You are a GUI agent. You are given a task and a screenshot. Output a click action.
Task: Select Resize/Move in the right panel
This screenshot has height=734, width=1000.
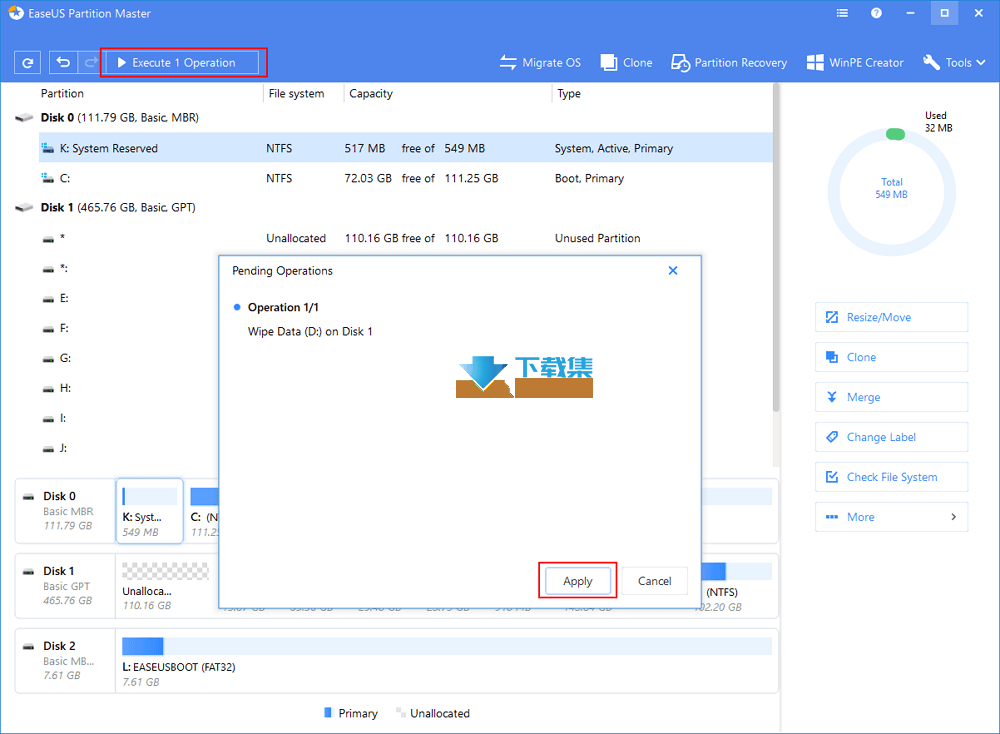(891, 317)
